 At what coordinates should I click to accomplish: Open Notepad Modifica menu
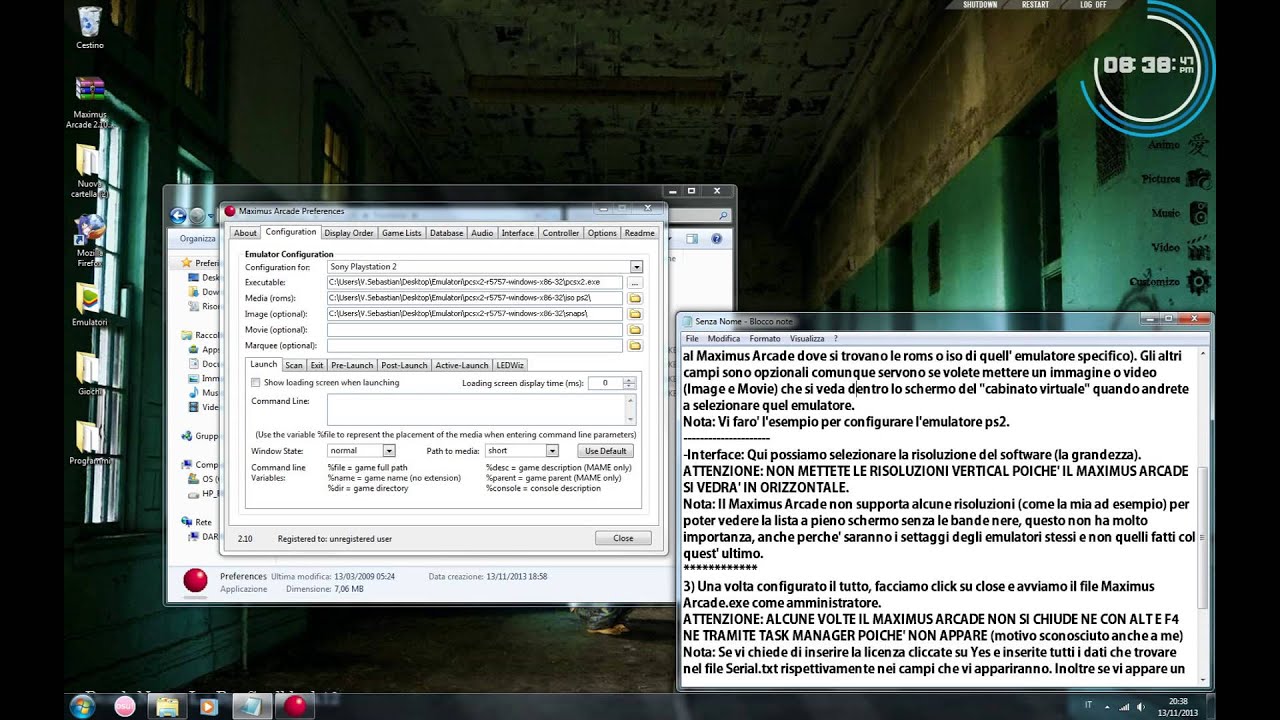pos(724,339)
